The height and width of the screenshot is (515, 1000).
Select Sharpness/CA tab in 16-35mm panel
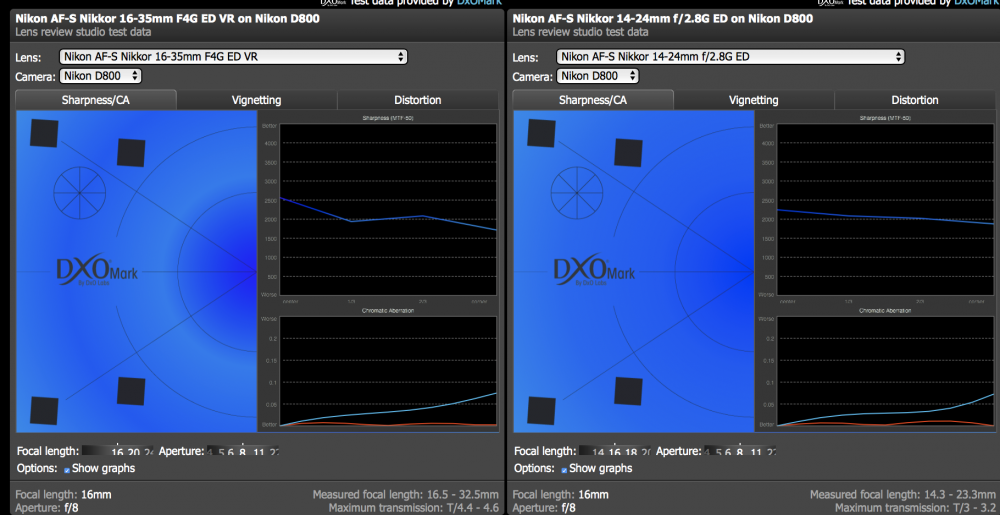96,100
